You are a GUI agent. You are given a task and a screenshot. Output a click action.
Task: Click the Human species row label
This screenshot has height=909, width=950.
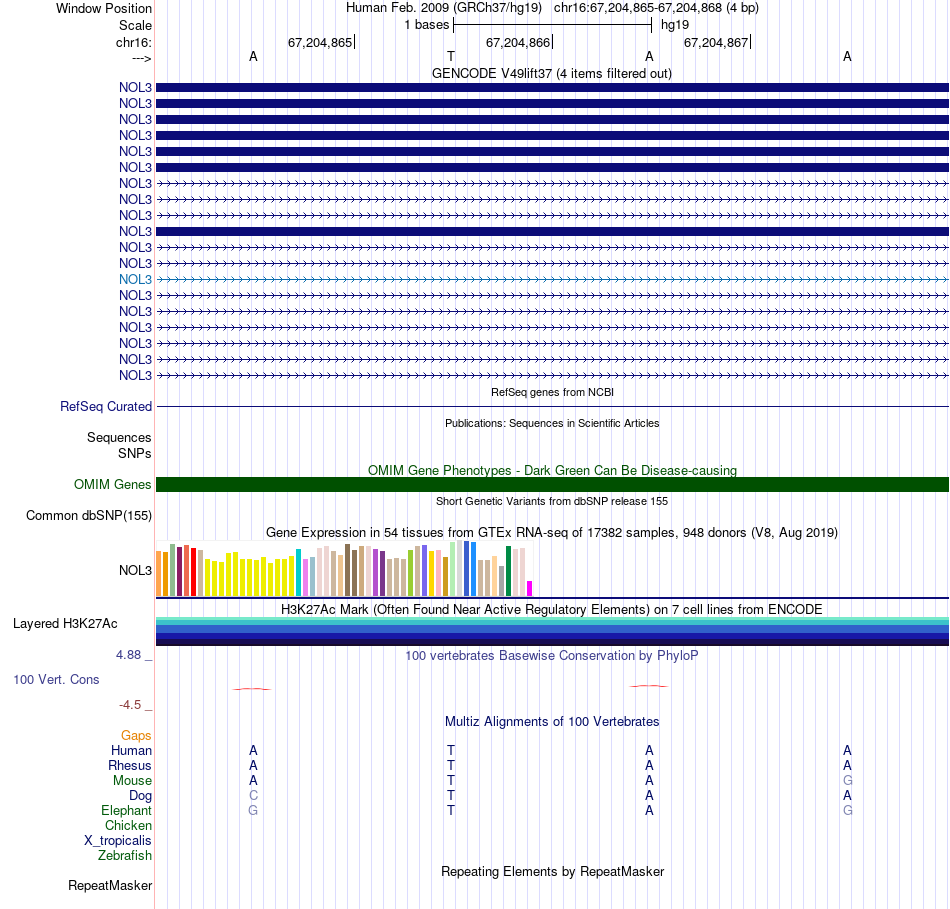131,751
